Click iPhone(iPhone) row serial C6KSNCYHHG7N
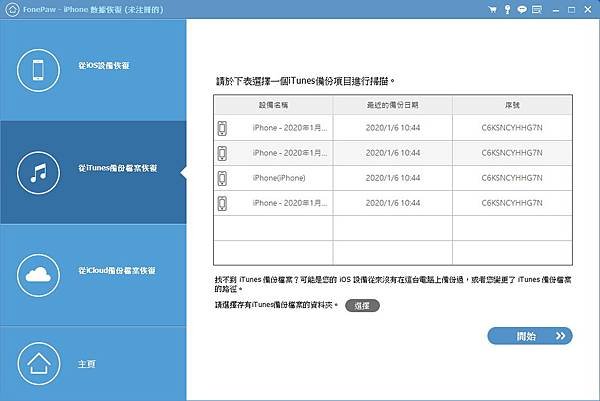Viewport: 600px width, 401px height. [512, 178]
